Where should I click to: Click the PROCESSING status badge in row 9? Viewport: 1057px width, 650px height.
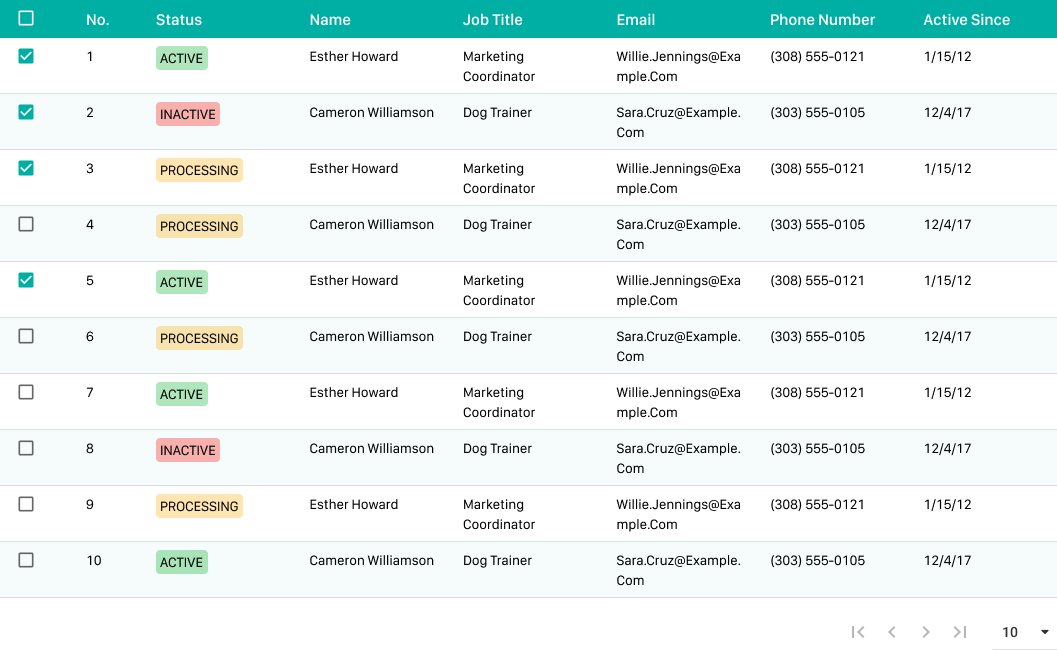[199, 506]
